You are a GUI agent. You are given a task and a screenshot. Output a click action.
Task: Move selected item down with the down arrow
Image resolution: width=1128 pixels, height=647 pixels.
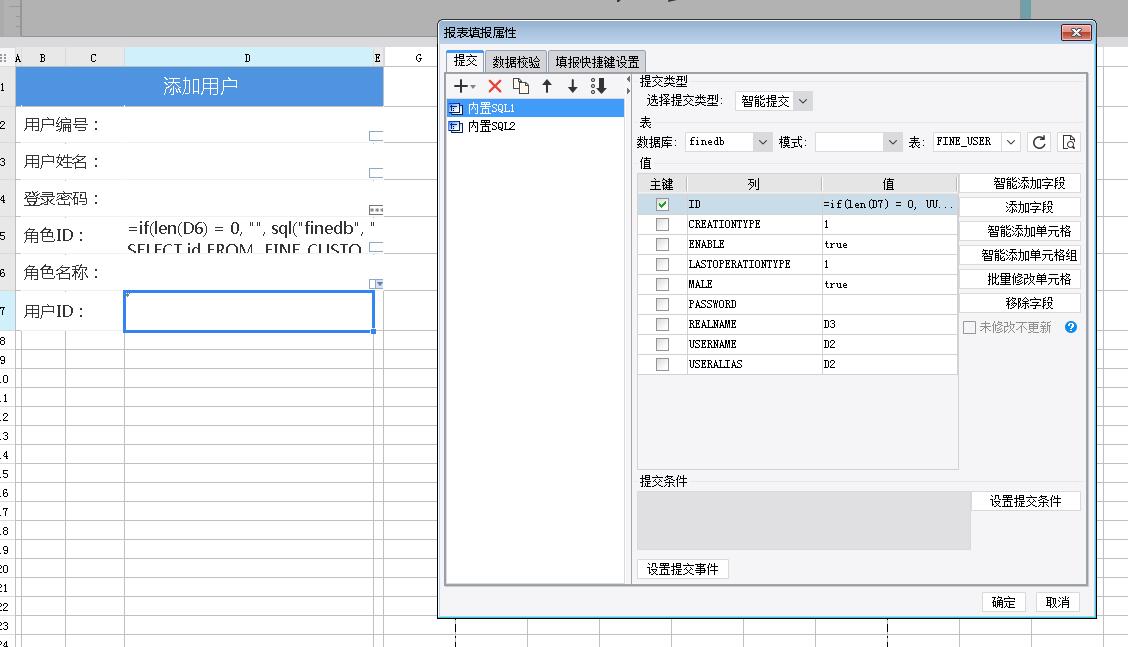pos(573,87)
